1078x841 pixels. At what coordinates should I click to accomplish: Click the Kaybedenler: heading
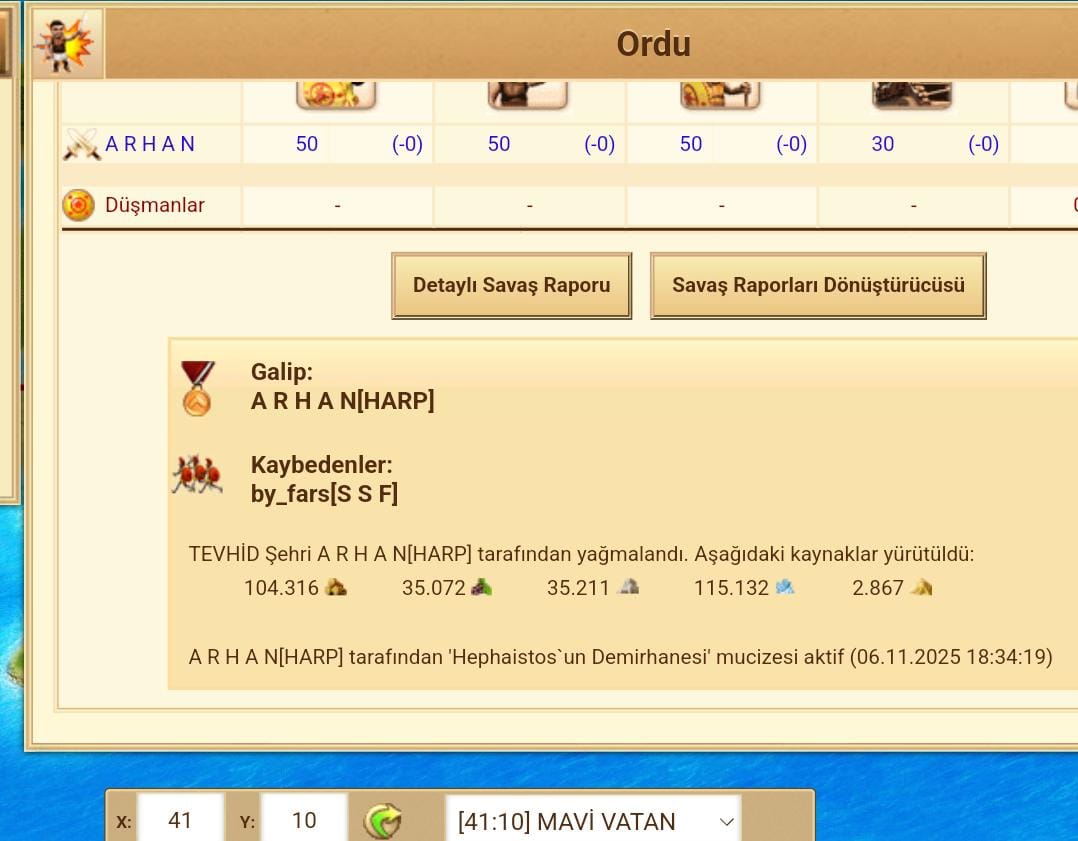322,465
